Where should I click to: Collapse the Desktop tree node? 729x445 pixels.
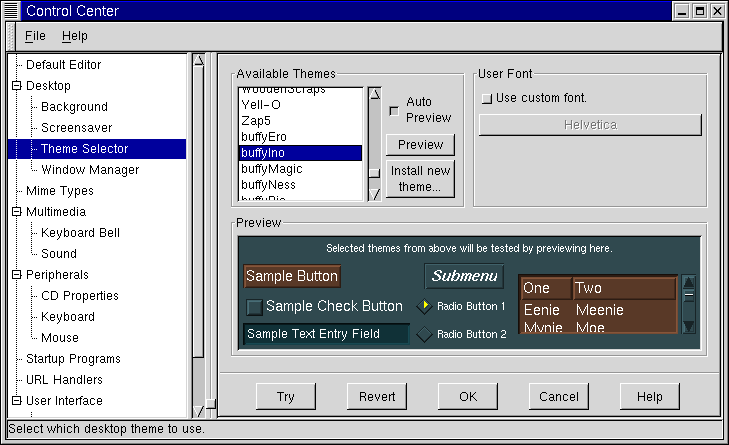click(16, 86)
